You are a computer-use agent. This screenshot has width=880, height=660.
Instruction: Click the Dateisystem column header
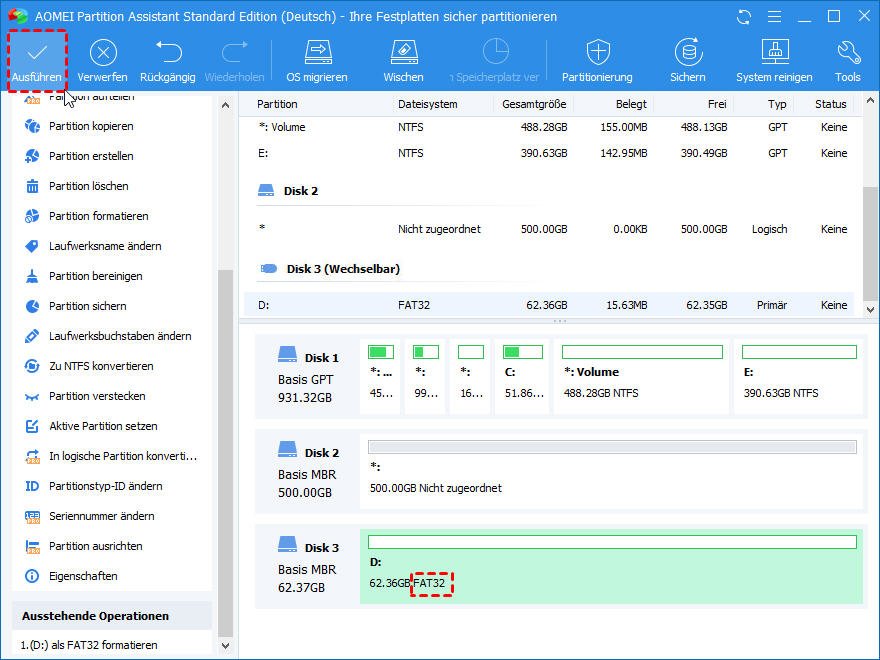pos(427,104)
